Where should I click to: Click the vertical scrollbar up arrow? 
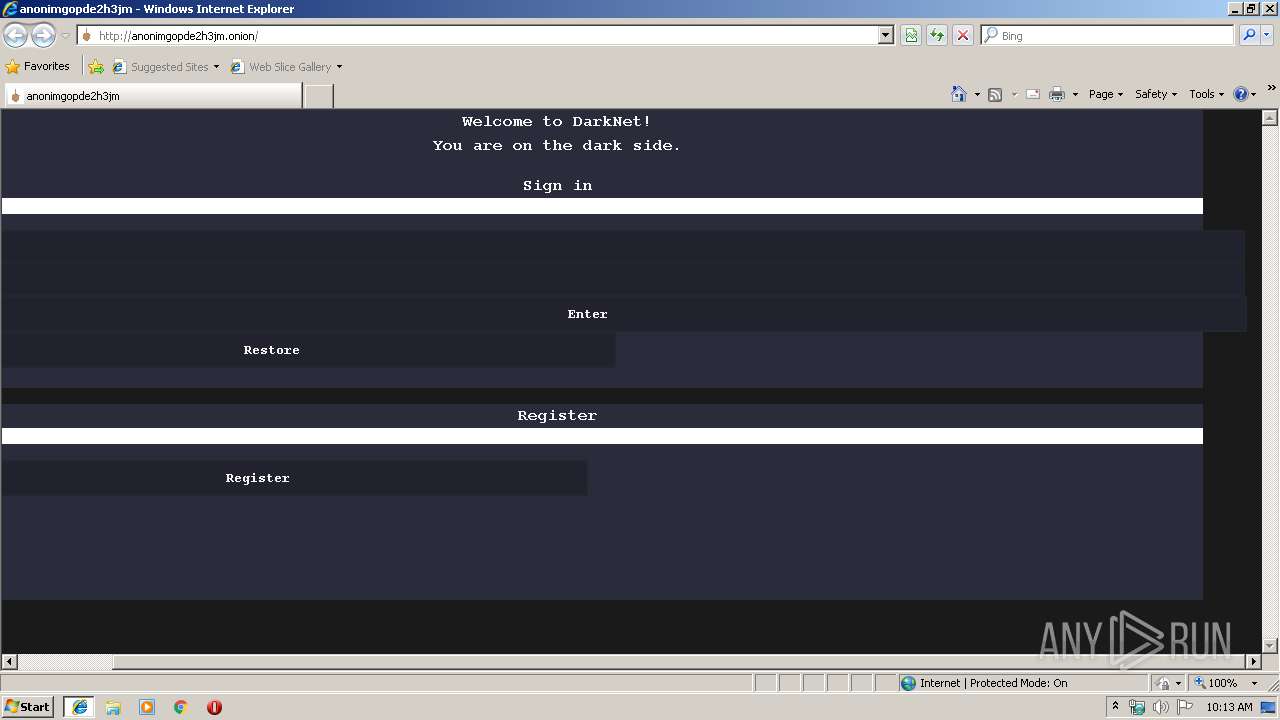click(x=1270, y=117)
